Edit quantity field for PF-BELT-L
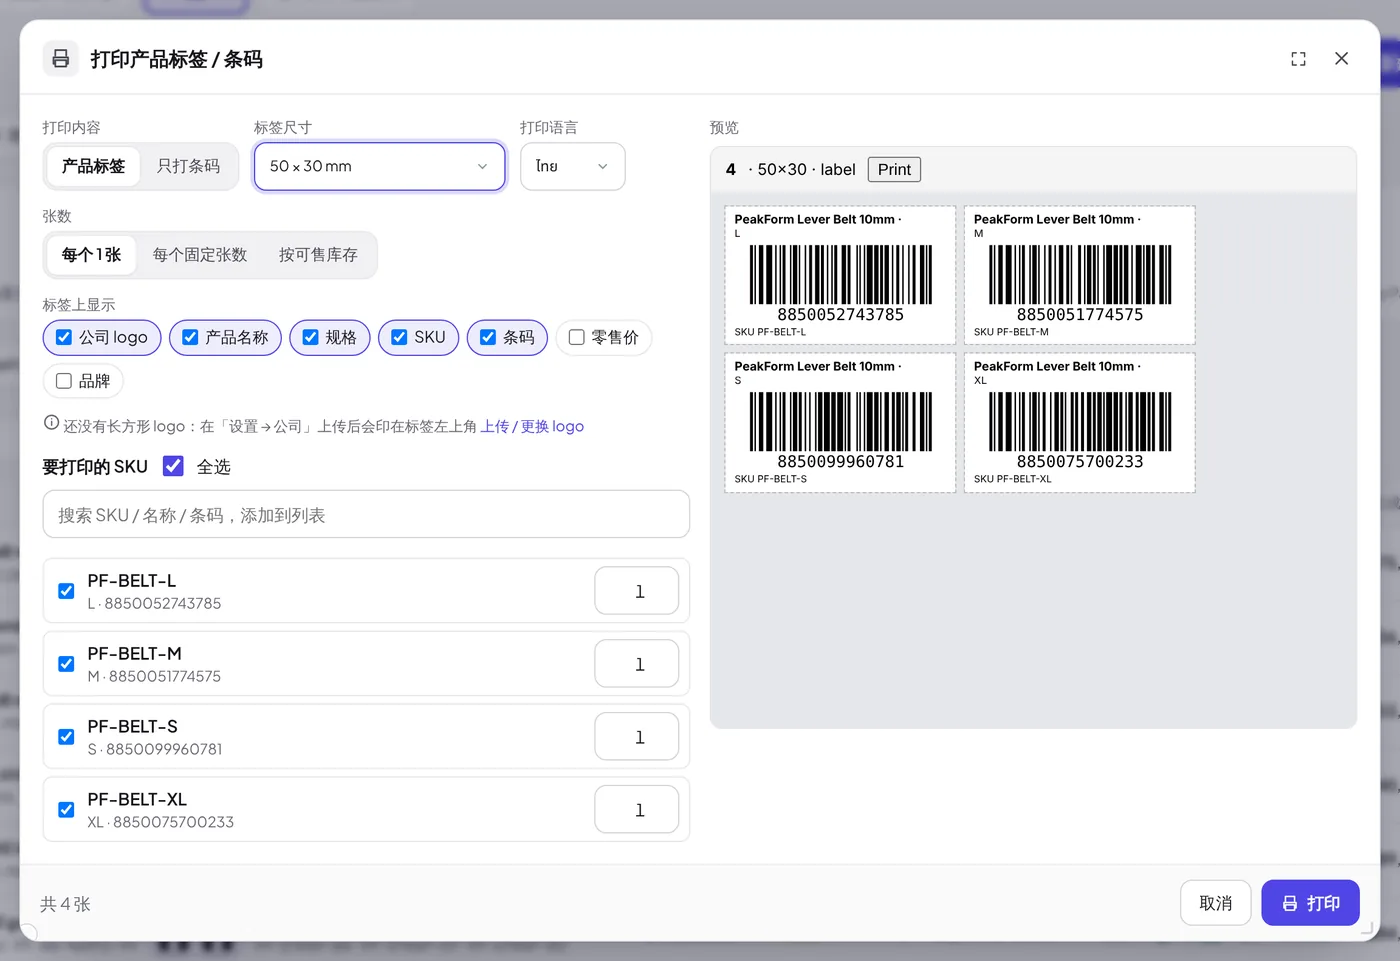The height and width of the screenshot is (961, 1400). coord(637,591)
